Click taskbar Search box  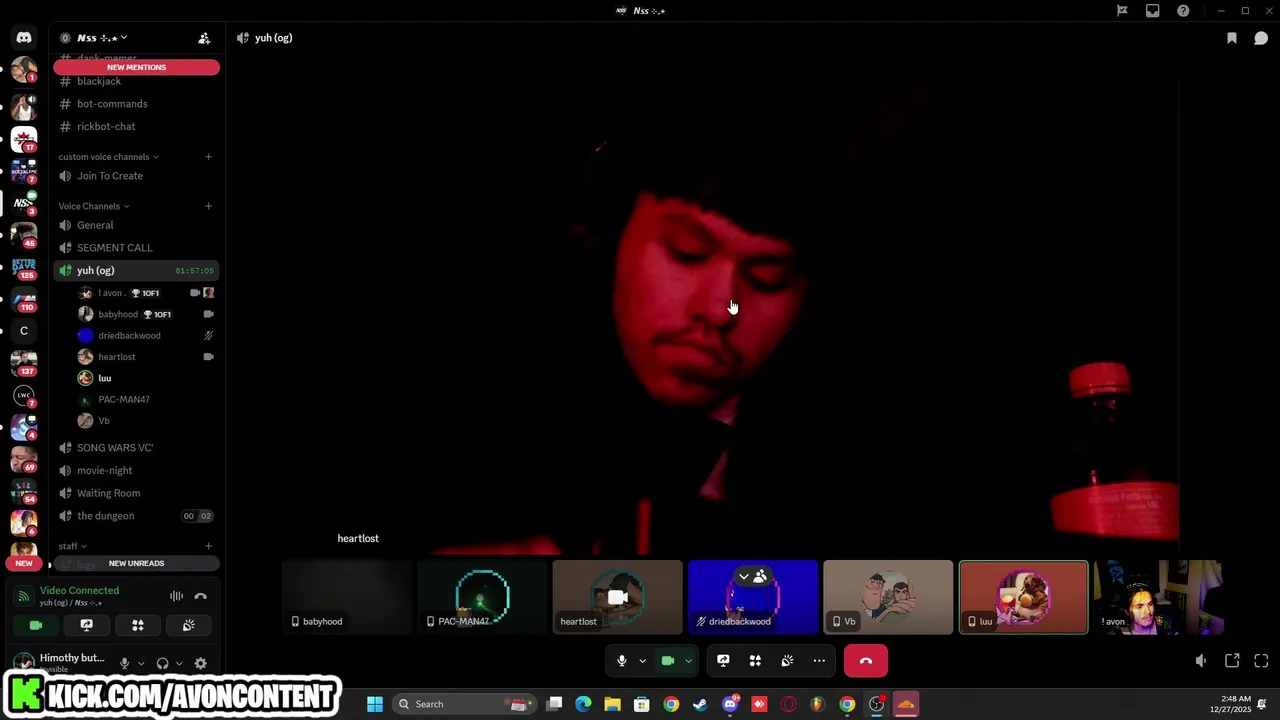464,704
